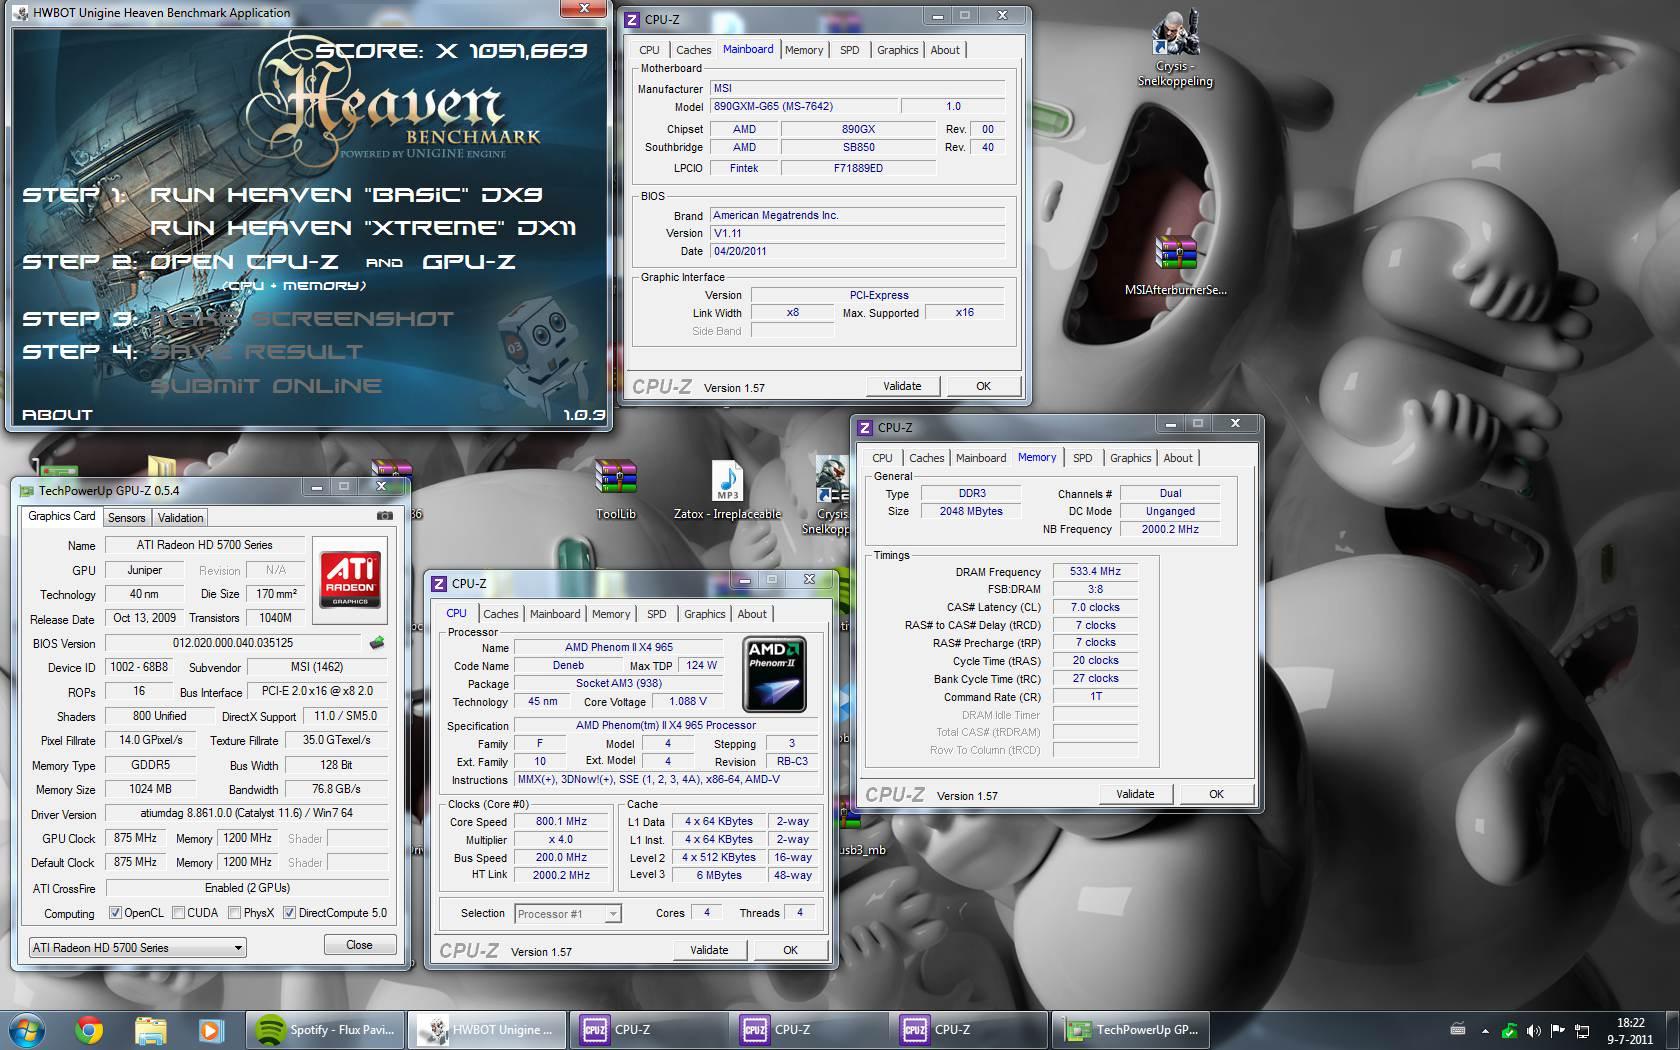1680x1050 pixels.
Task: Click Core Speed value 800.1 MHz
Action: pyautogui.click(x=561, y=821)
